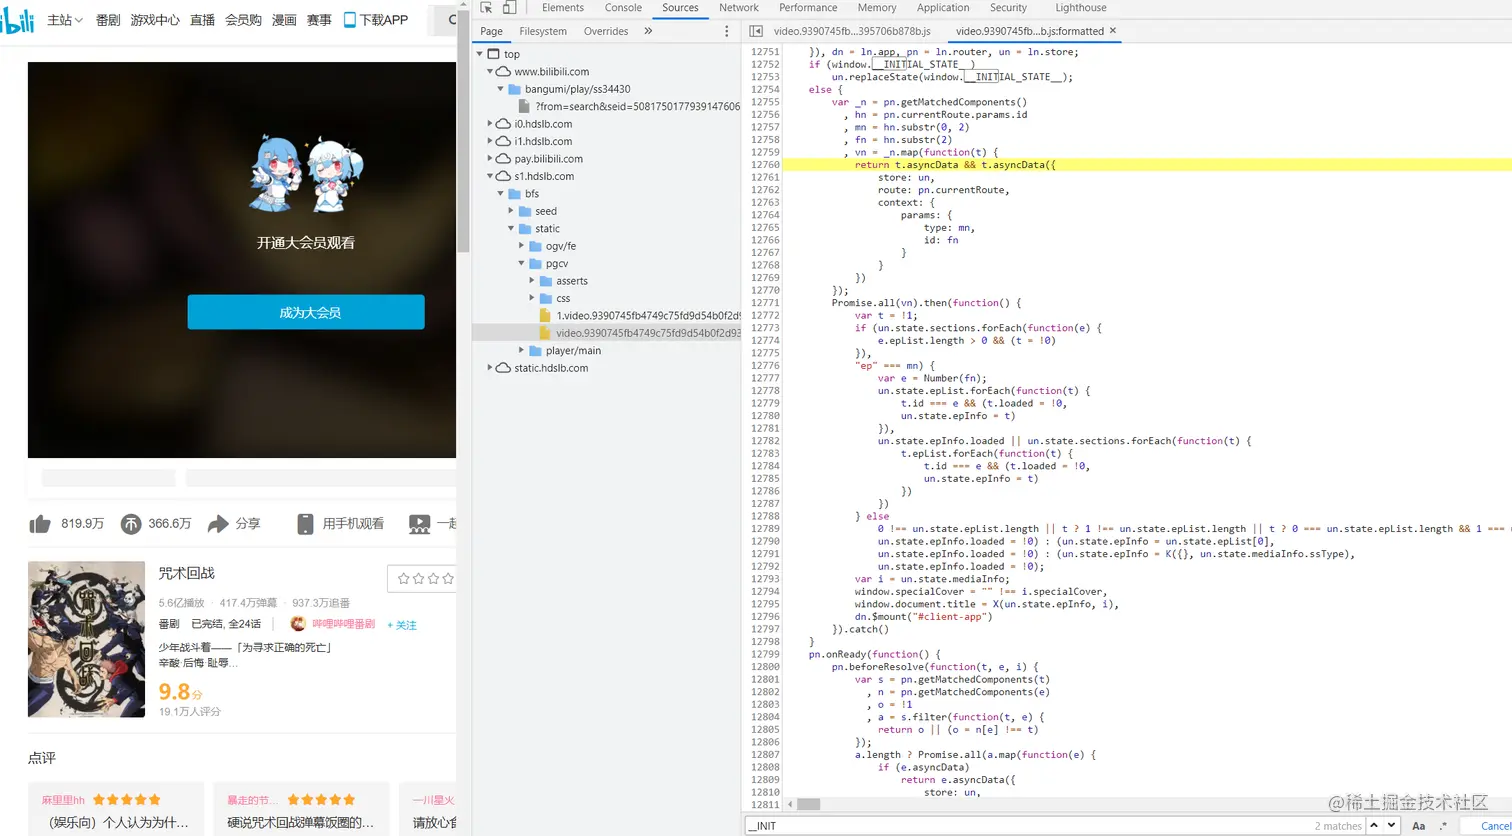The width and height of the screenshot is (1512, 836).
Task: Set breakpoint on line number 12760
Action: [765, 165]
